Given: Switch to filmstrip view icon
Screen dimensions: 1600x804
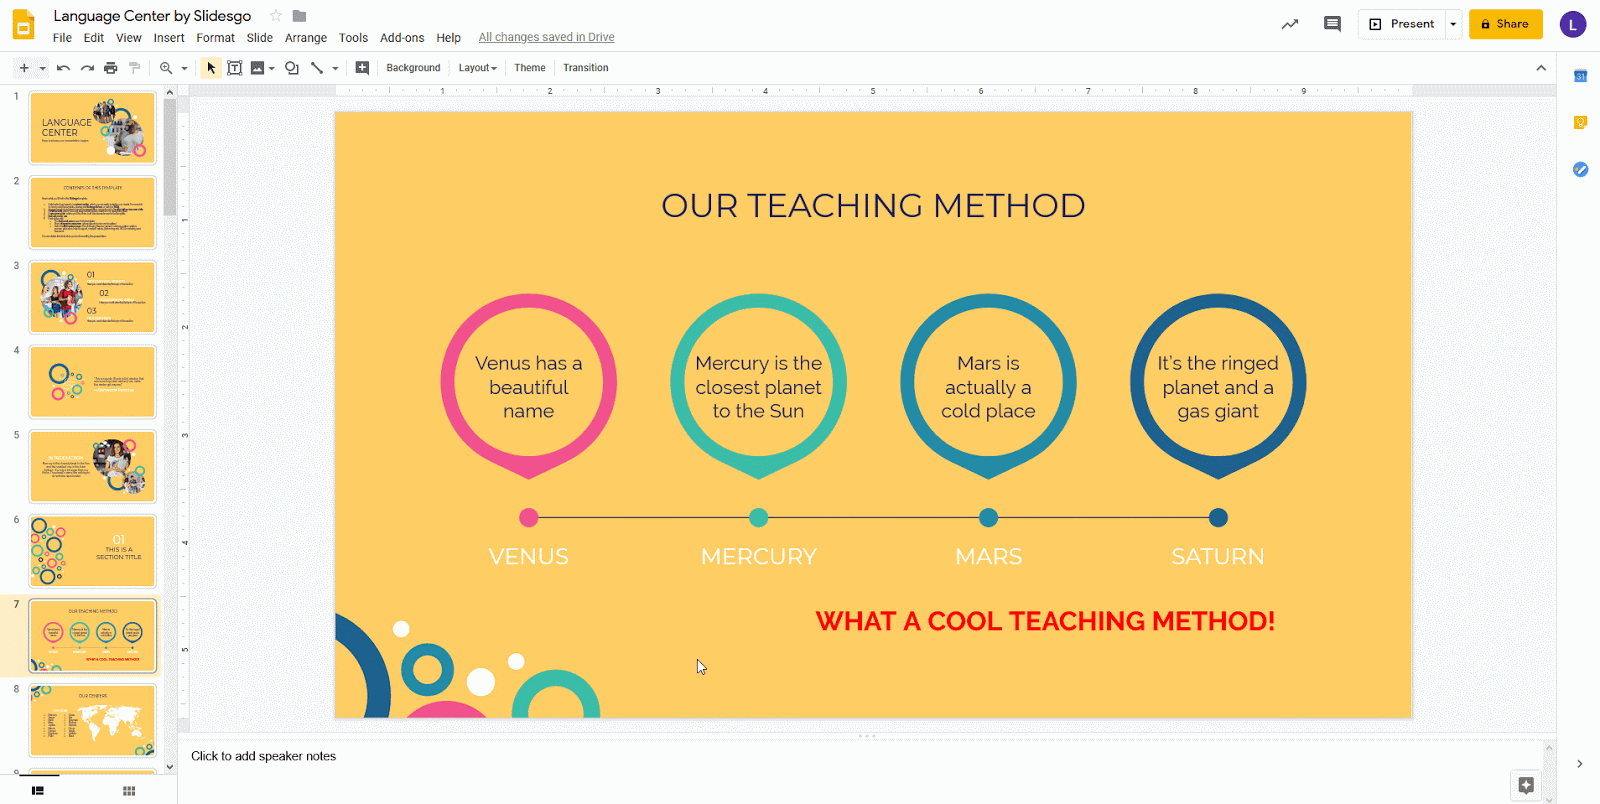Looking at the screenshot, I should tap(38, 791).
